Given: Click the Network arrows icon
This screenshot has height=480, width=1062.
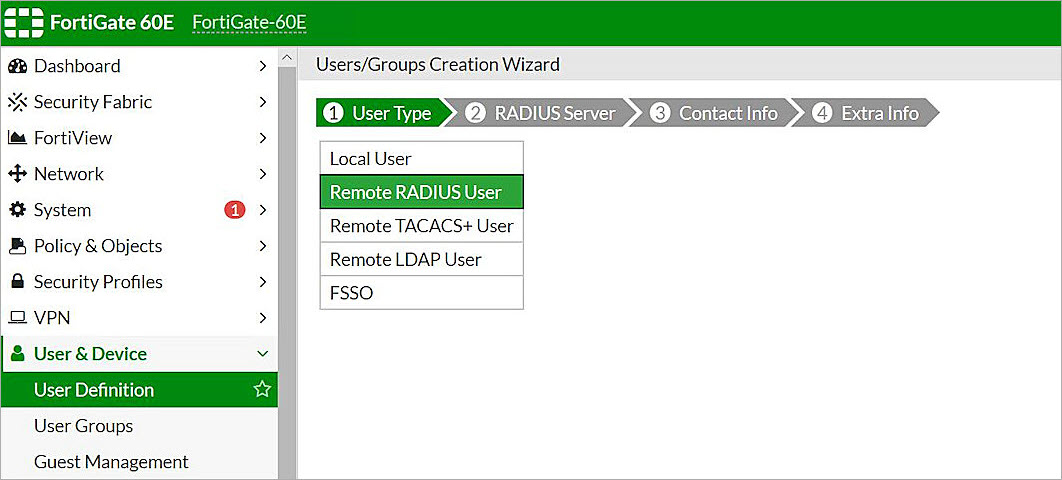Looking at the screenshot, I should tap(17, 174).
